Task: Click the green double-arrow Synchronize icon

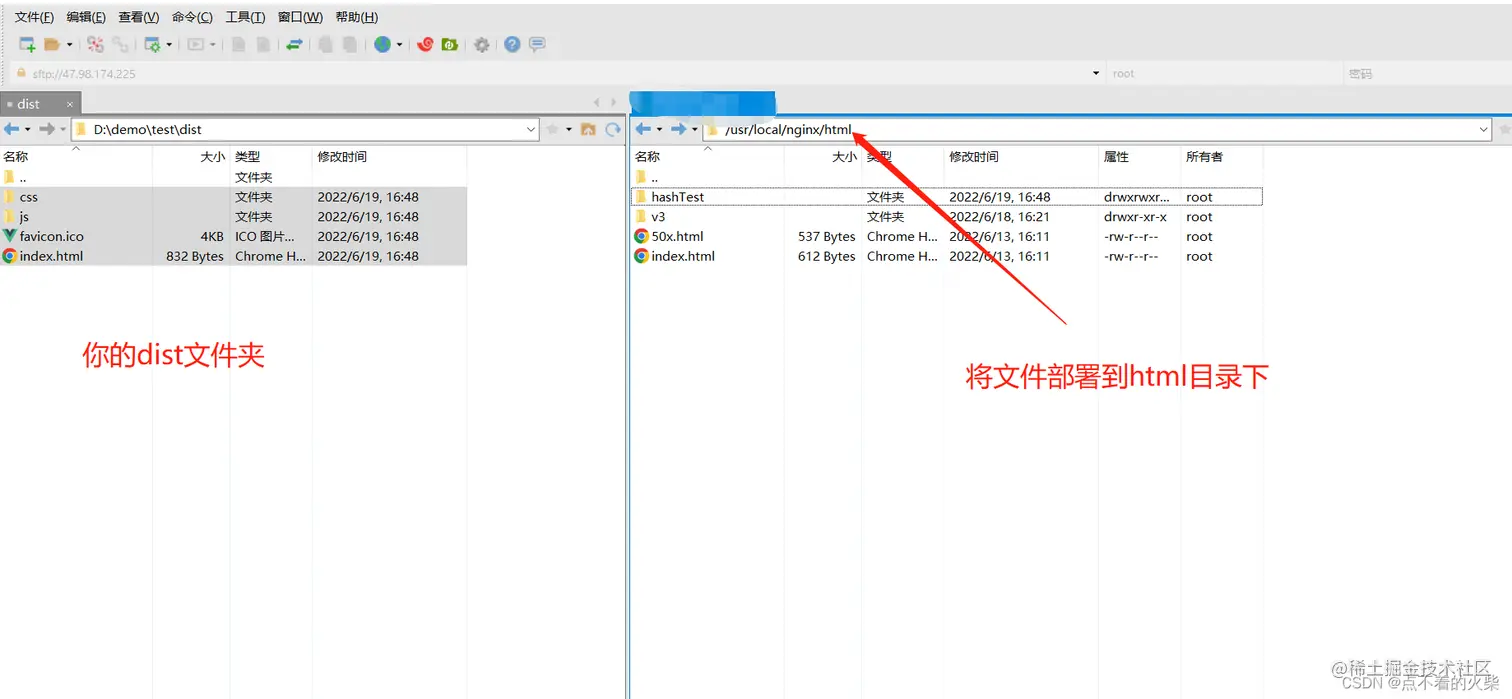Action: pyautogui.click(x=294, y=44)
